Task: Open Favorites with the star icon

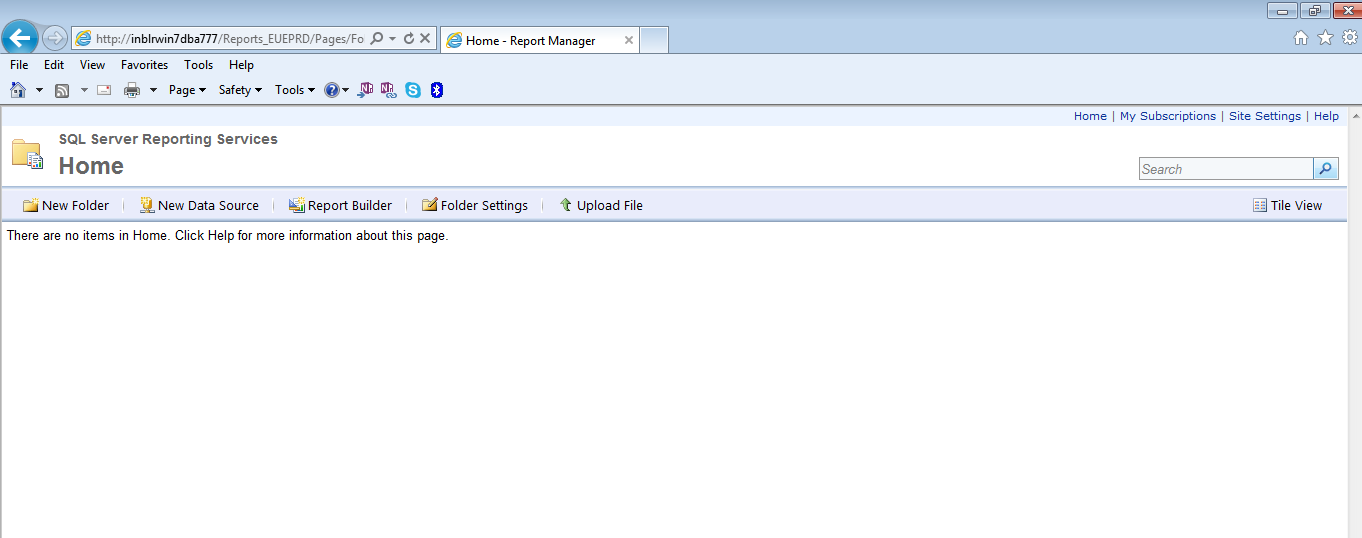Action: (1325, 38)
